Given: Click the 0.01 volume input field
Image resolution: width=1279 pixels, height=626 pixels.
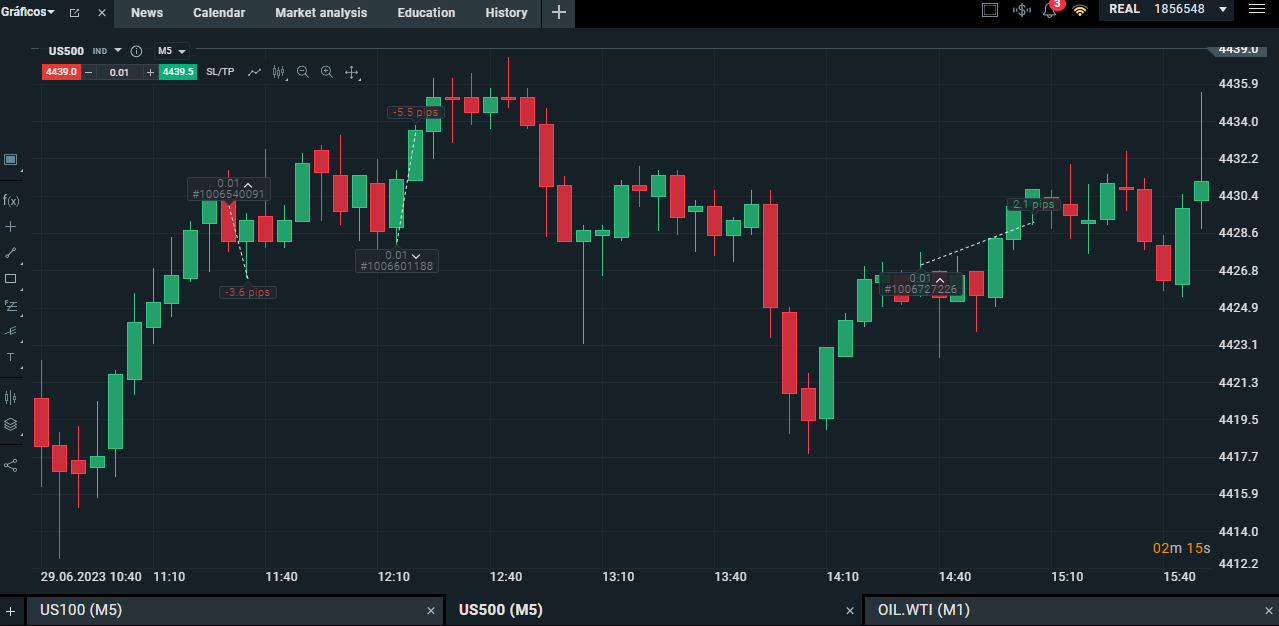Looking at the screenshot, I should [x=120, y=72].
